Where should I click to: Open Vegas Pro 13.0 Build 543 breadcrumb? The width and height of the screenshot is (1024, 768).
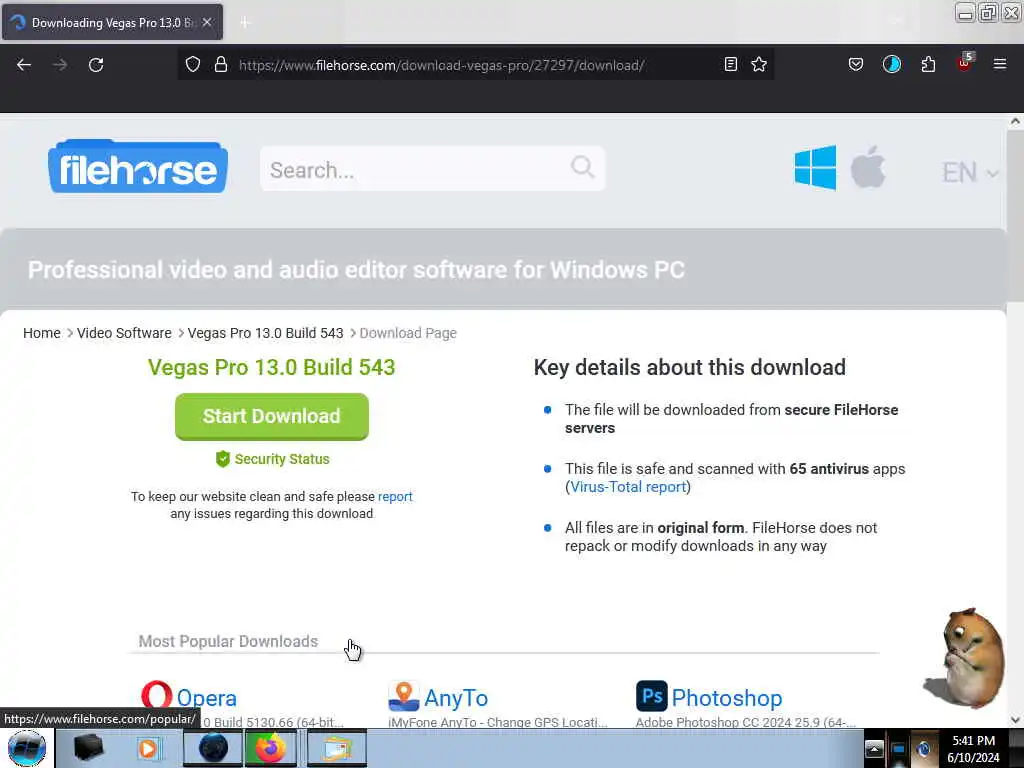point(265,333)
